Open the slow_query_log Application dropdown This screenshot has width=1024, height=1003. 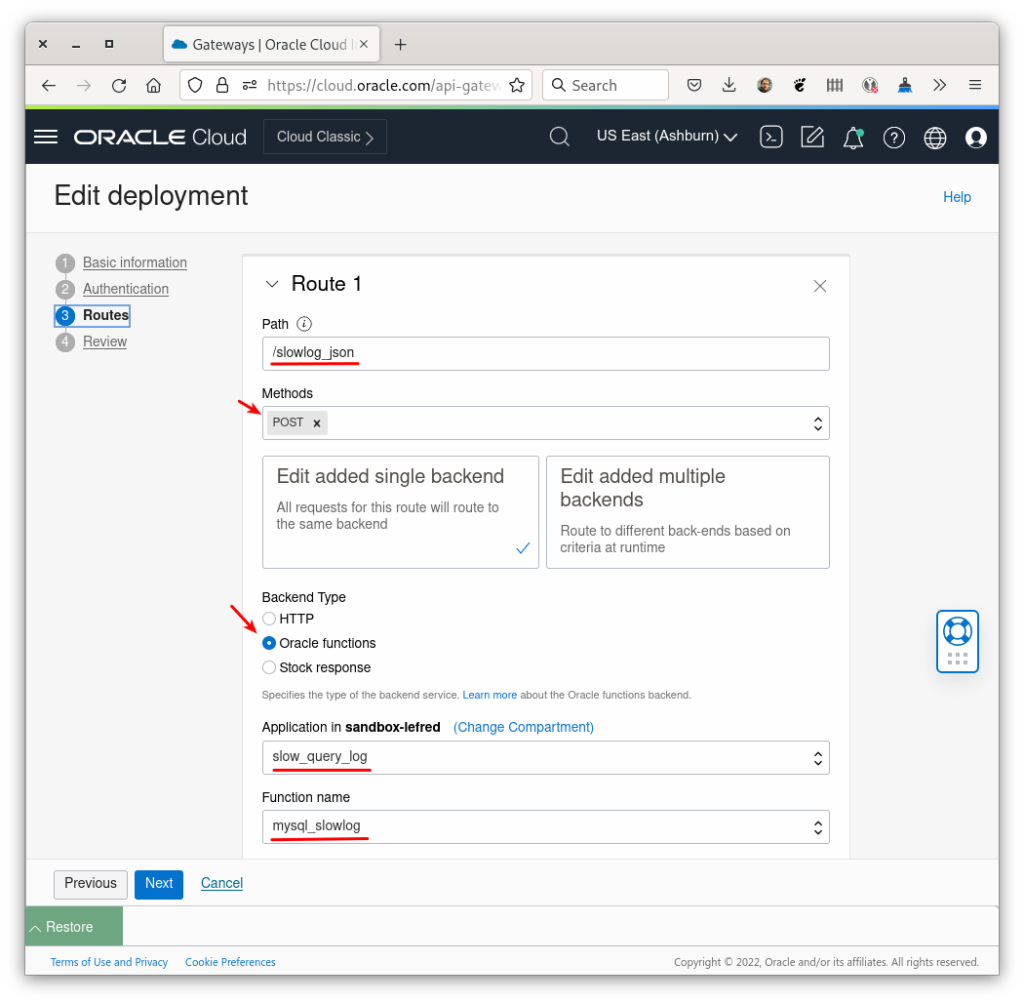(x=817, y=757)
